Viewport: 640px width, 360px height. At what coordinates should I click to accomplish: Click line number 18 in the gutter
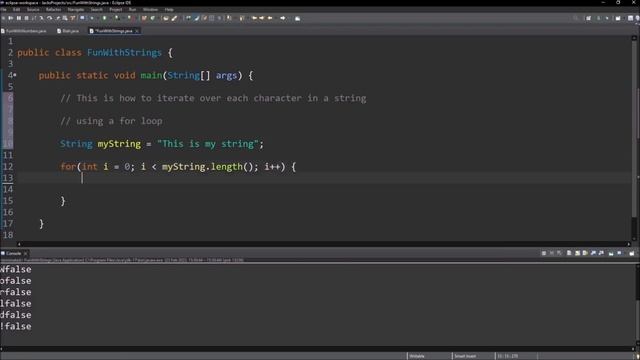[x=8, y=235]
